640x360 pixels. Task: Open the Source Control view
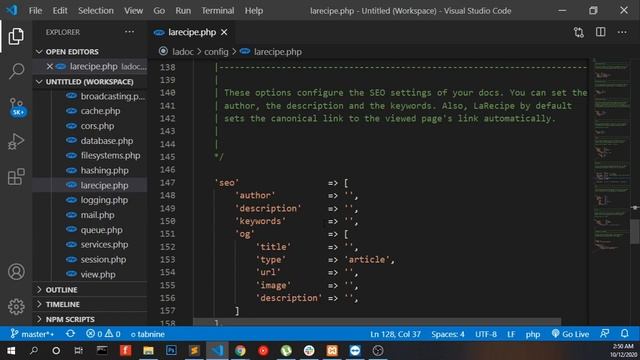pos(17,107)
